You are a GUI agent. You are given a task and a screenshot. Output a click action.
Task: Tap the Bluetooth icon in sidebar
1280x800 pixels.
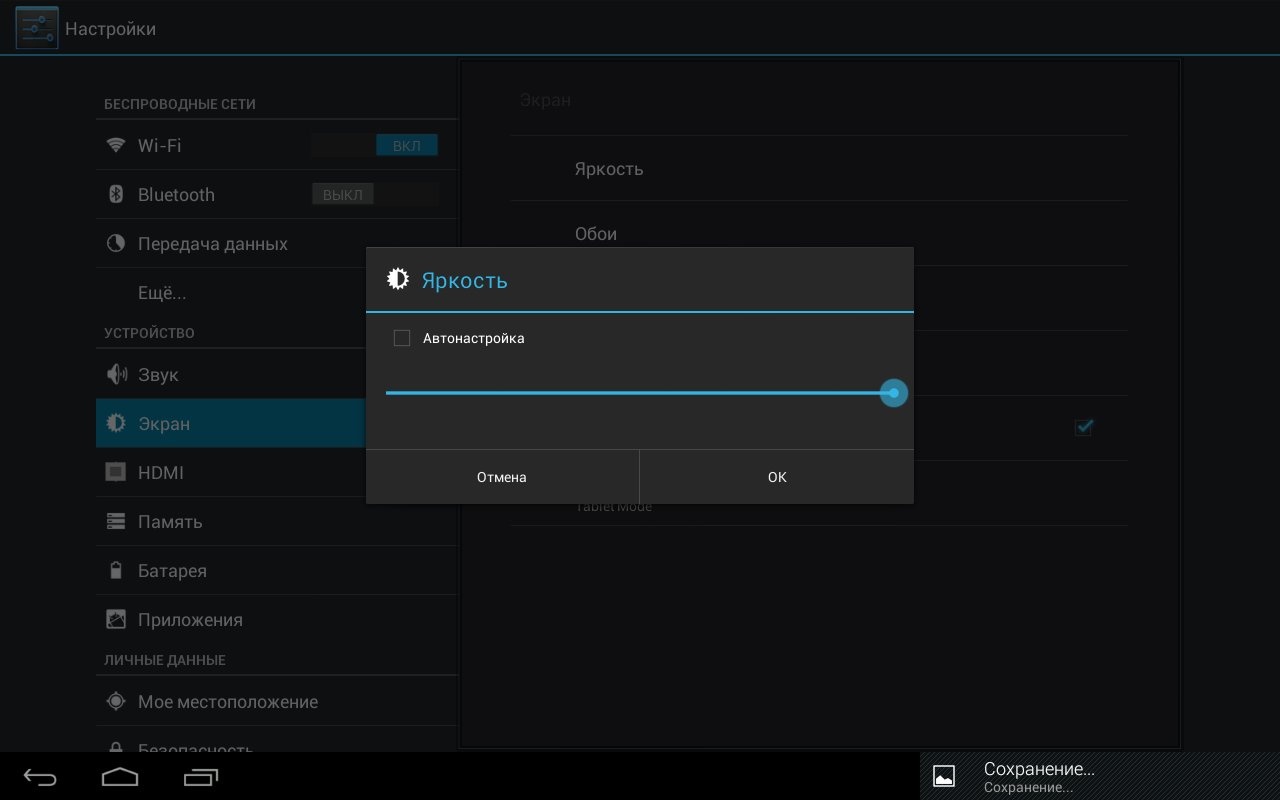pos(116,194)
